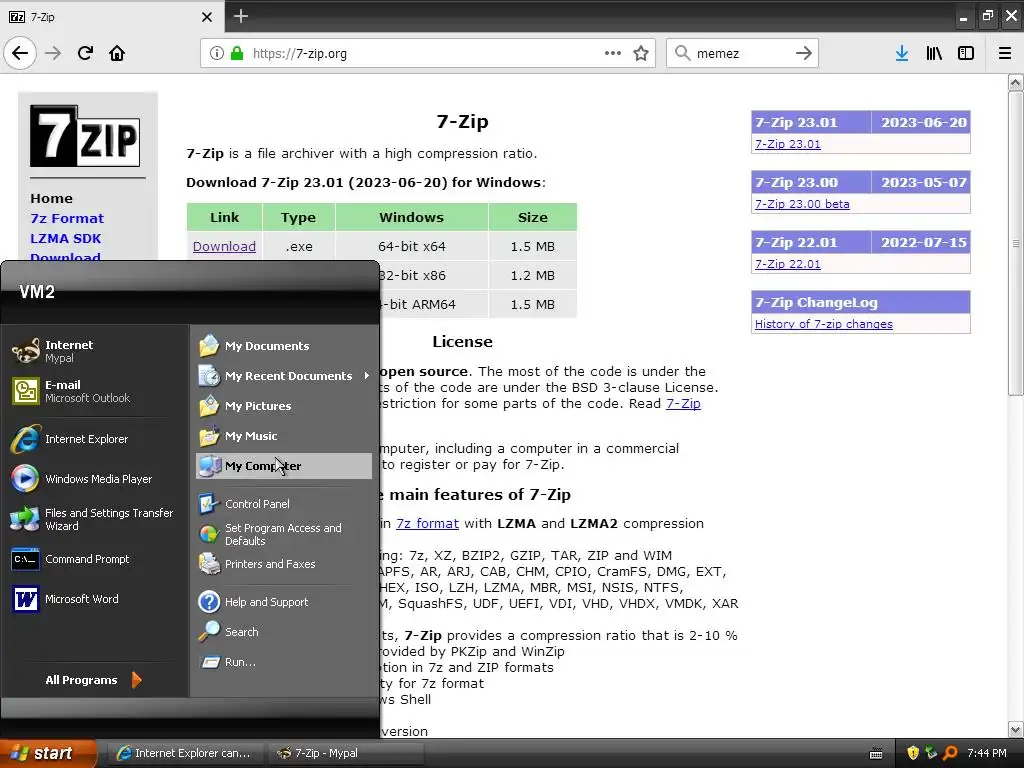Viewport: 1024px width, 768px height.
Task: Go back with the browser back arrow
Action: pos(20,53)
